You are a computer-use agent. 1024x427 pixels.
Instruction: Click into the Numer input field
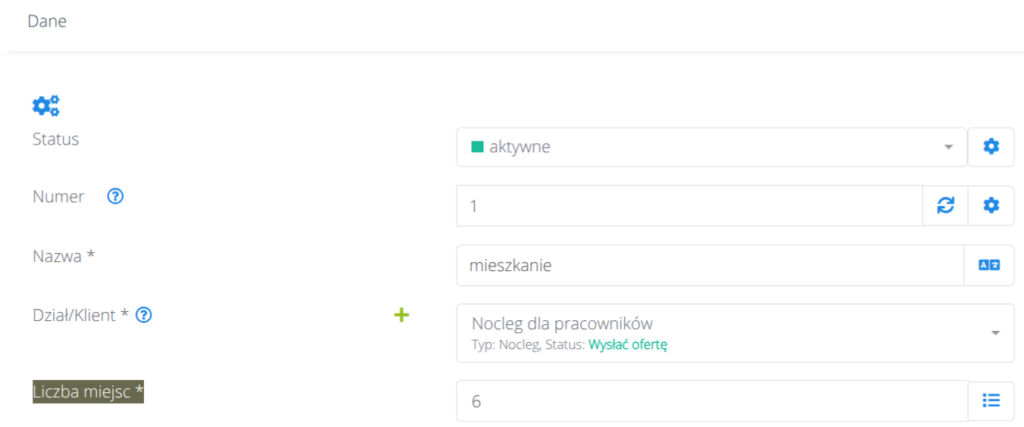click(688, 205)
